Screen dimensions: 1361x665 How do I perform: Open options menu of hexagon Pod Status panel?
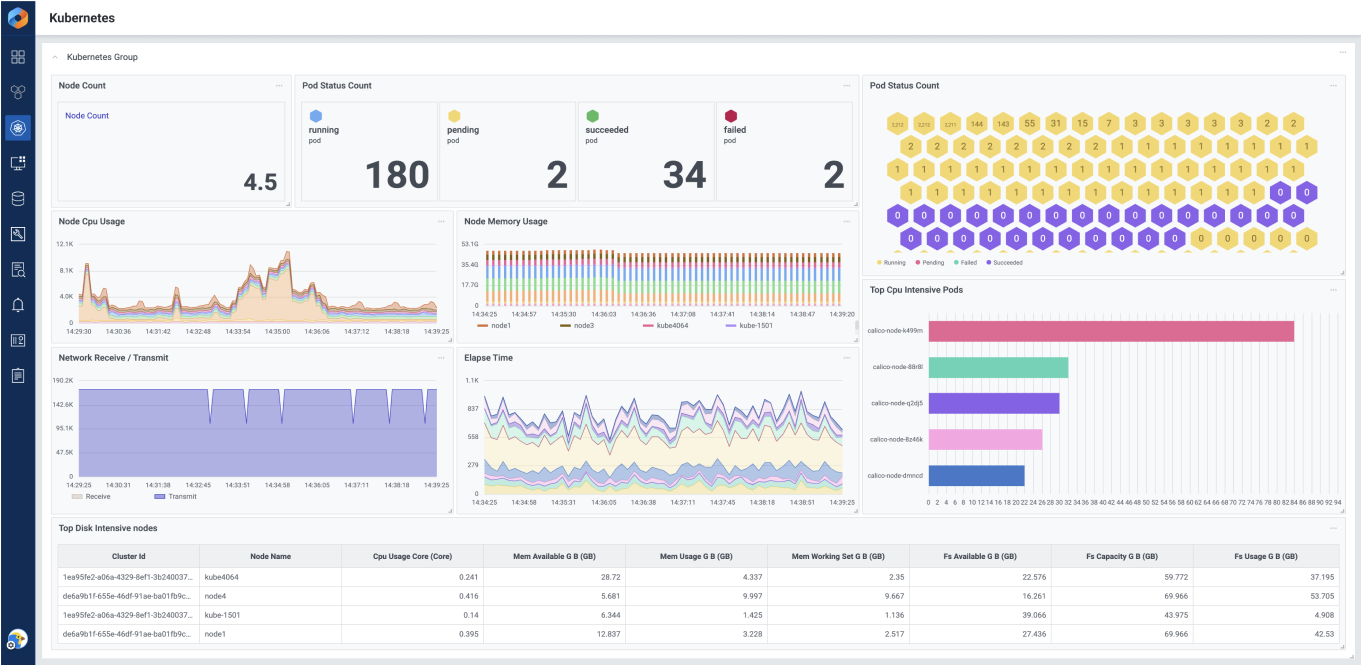tap(1334, 86)
